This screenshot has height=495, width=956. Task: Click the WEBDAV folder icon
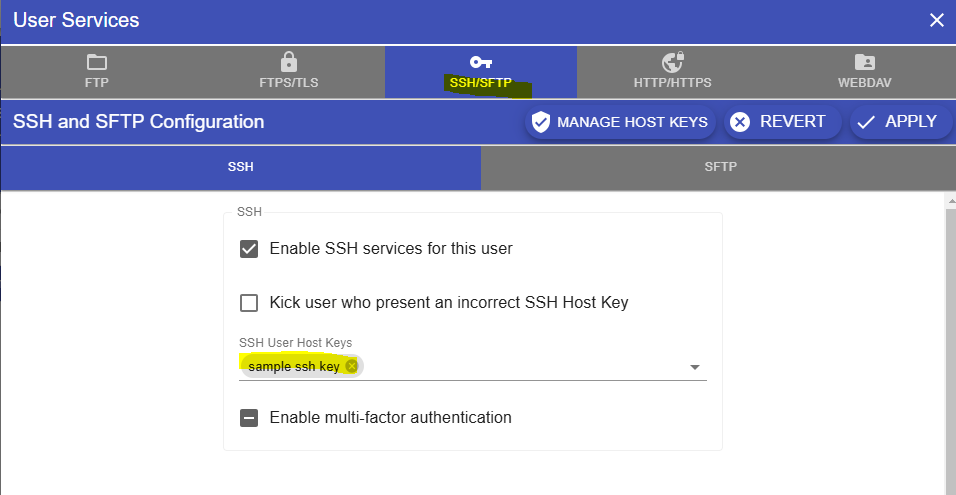coord(865,62)
